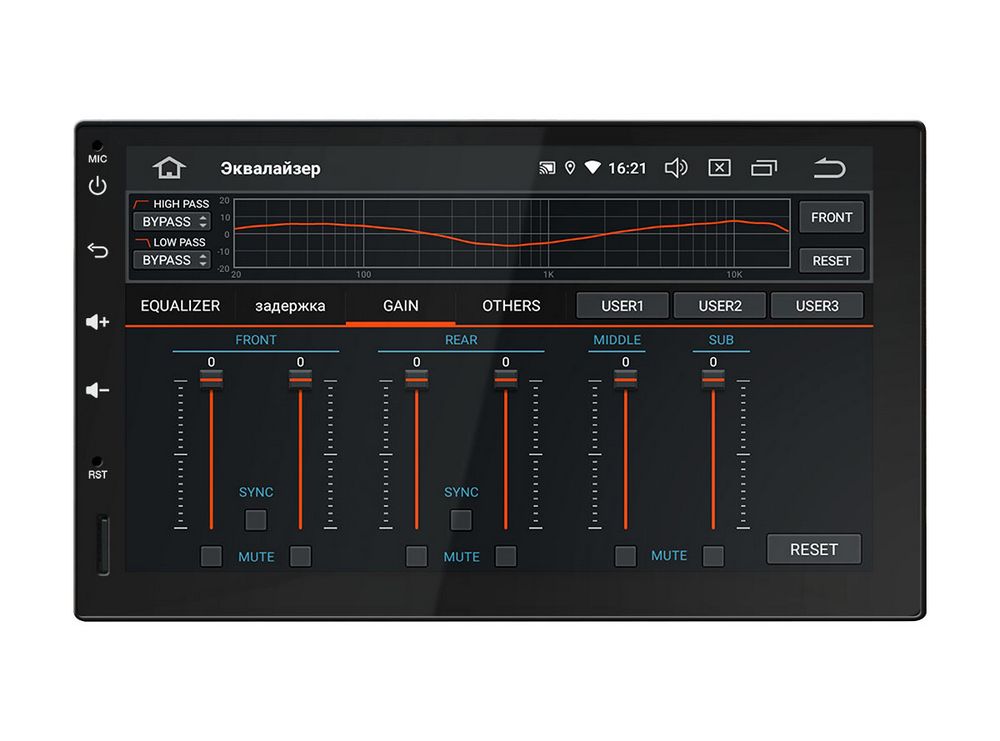The width and height of the screenshot is (1000, 741).
Task: Click RESET beside the EQ graph
Action: 832,261
